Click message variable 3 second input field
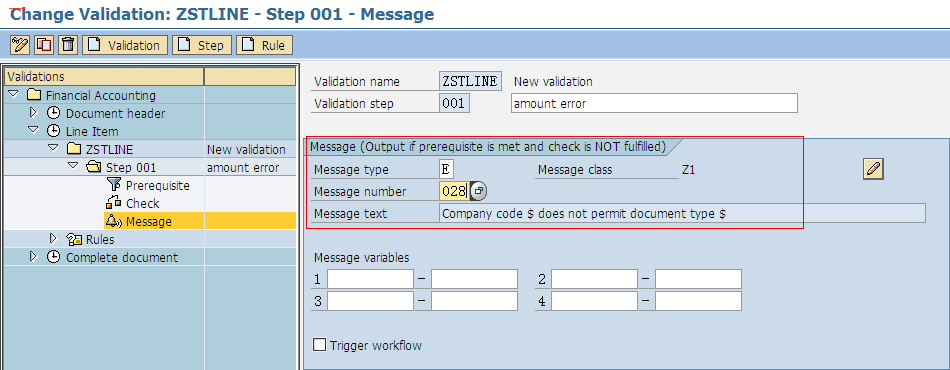 (474, 301)
